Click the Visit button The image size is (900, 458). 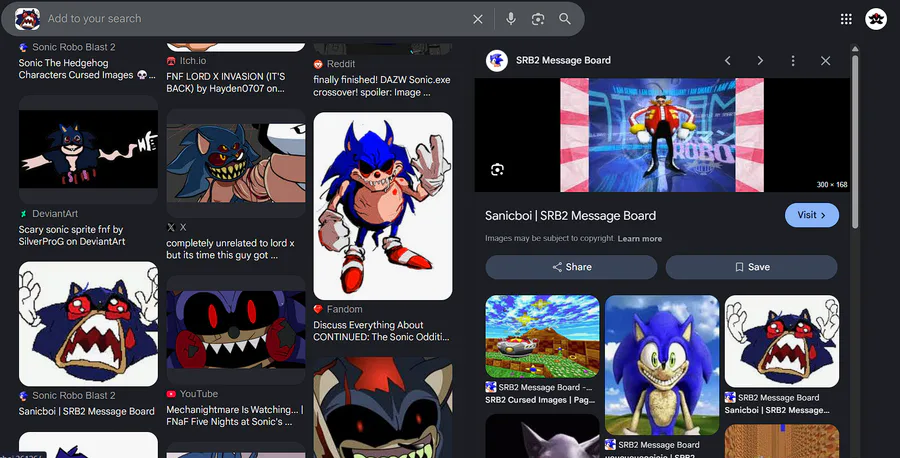tap(812, 215)
